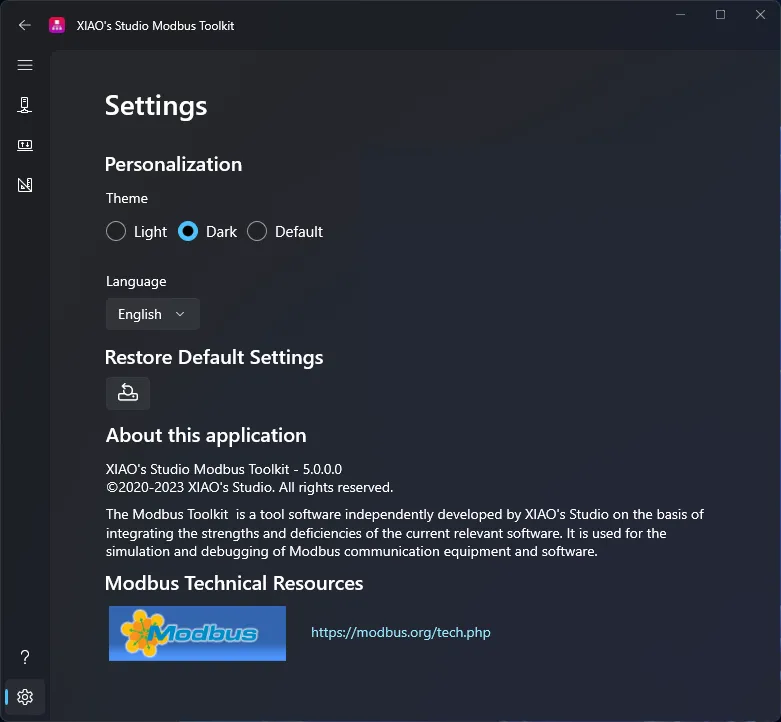Open the modbus.org/tech.php link
This screenshot has width=781, height=722.
(x=400, y=632)
